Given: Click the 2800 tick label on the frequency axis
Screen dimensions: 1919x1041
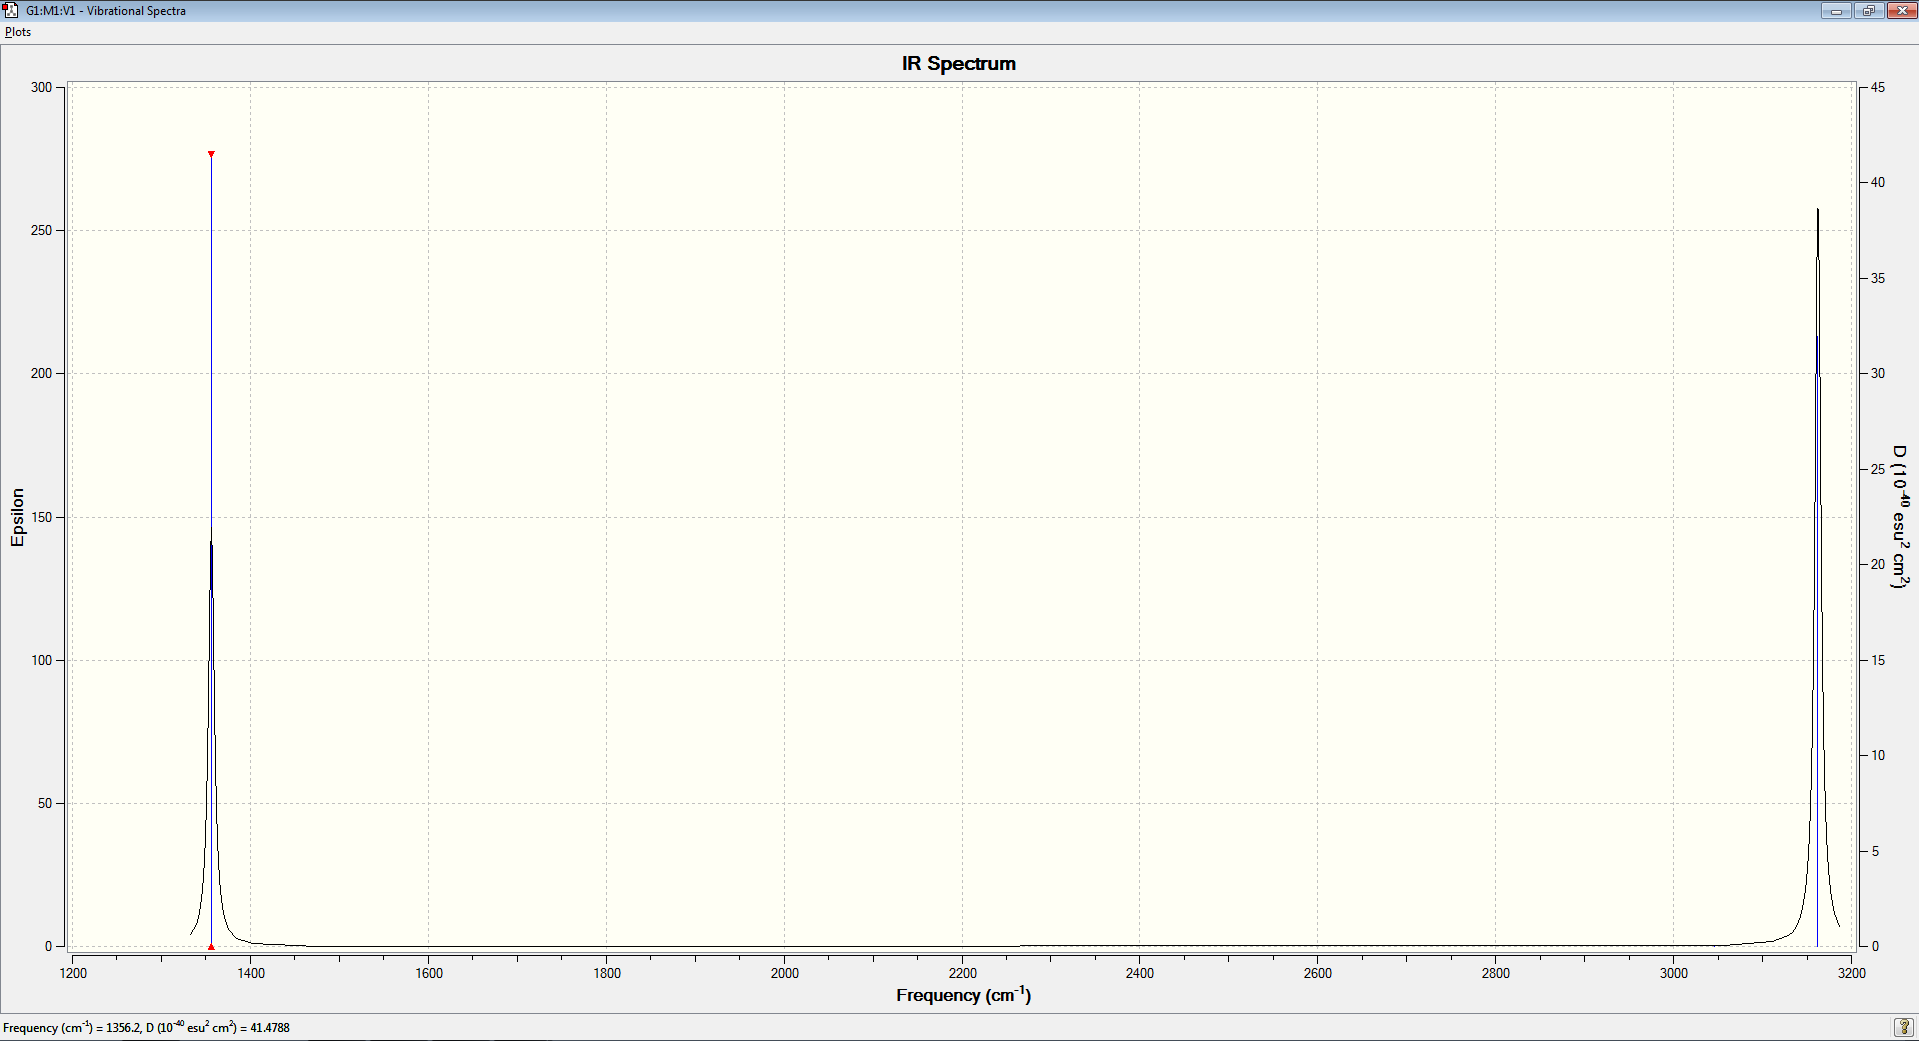Looking at the screenshot, I should tap(1496, 973).
